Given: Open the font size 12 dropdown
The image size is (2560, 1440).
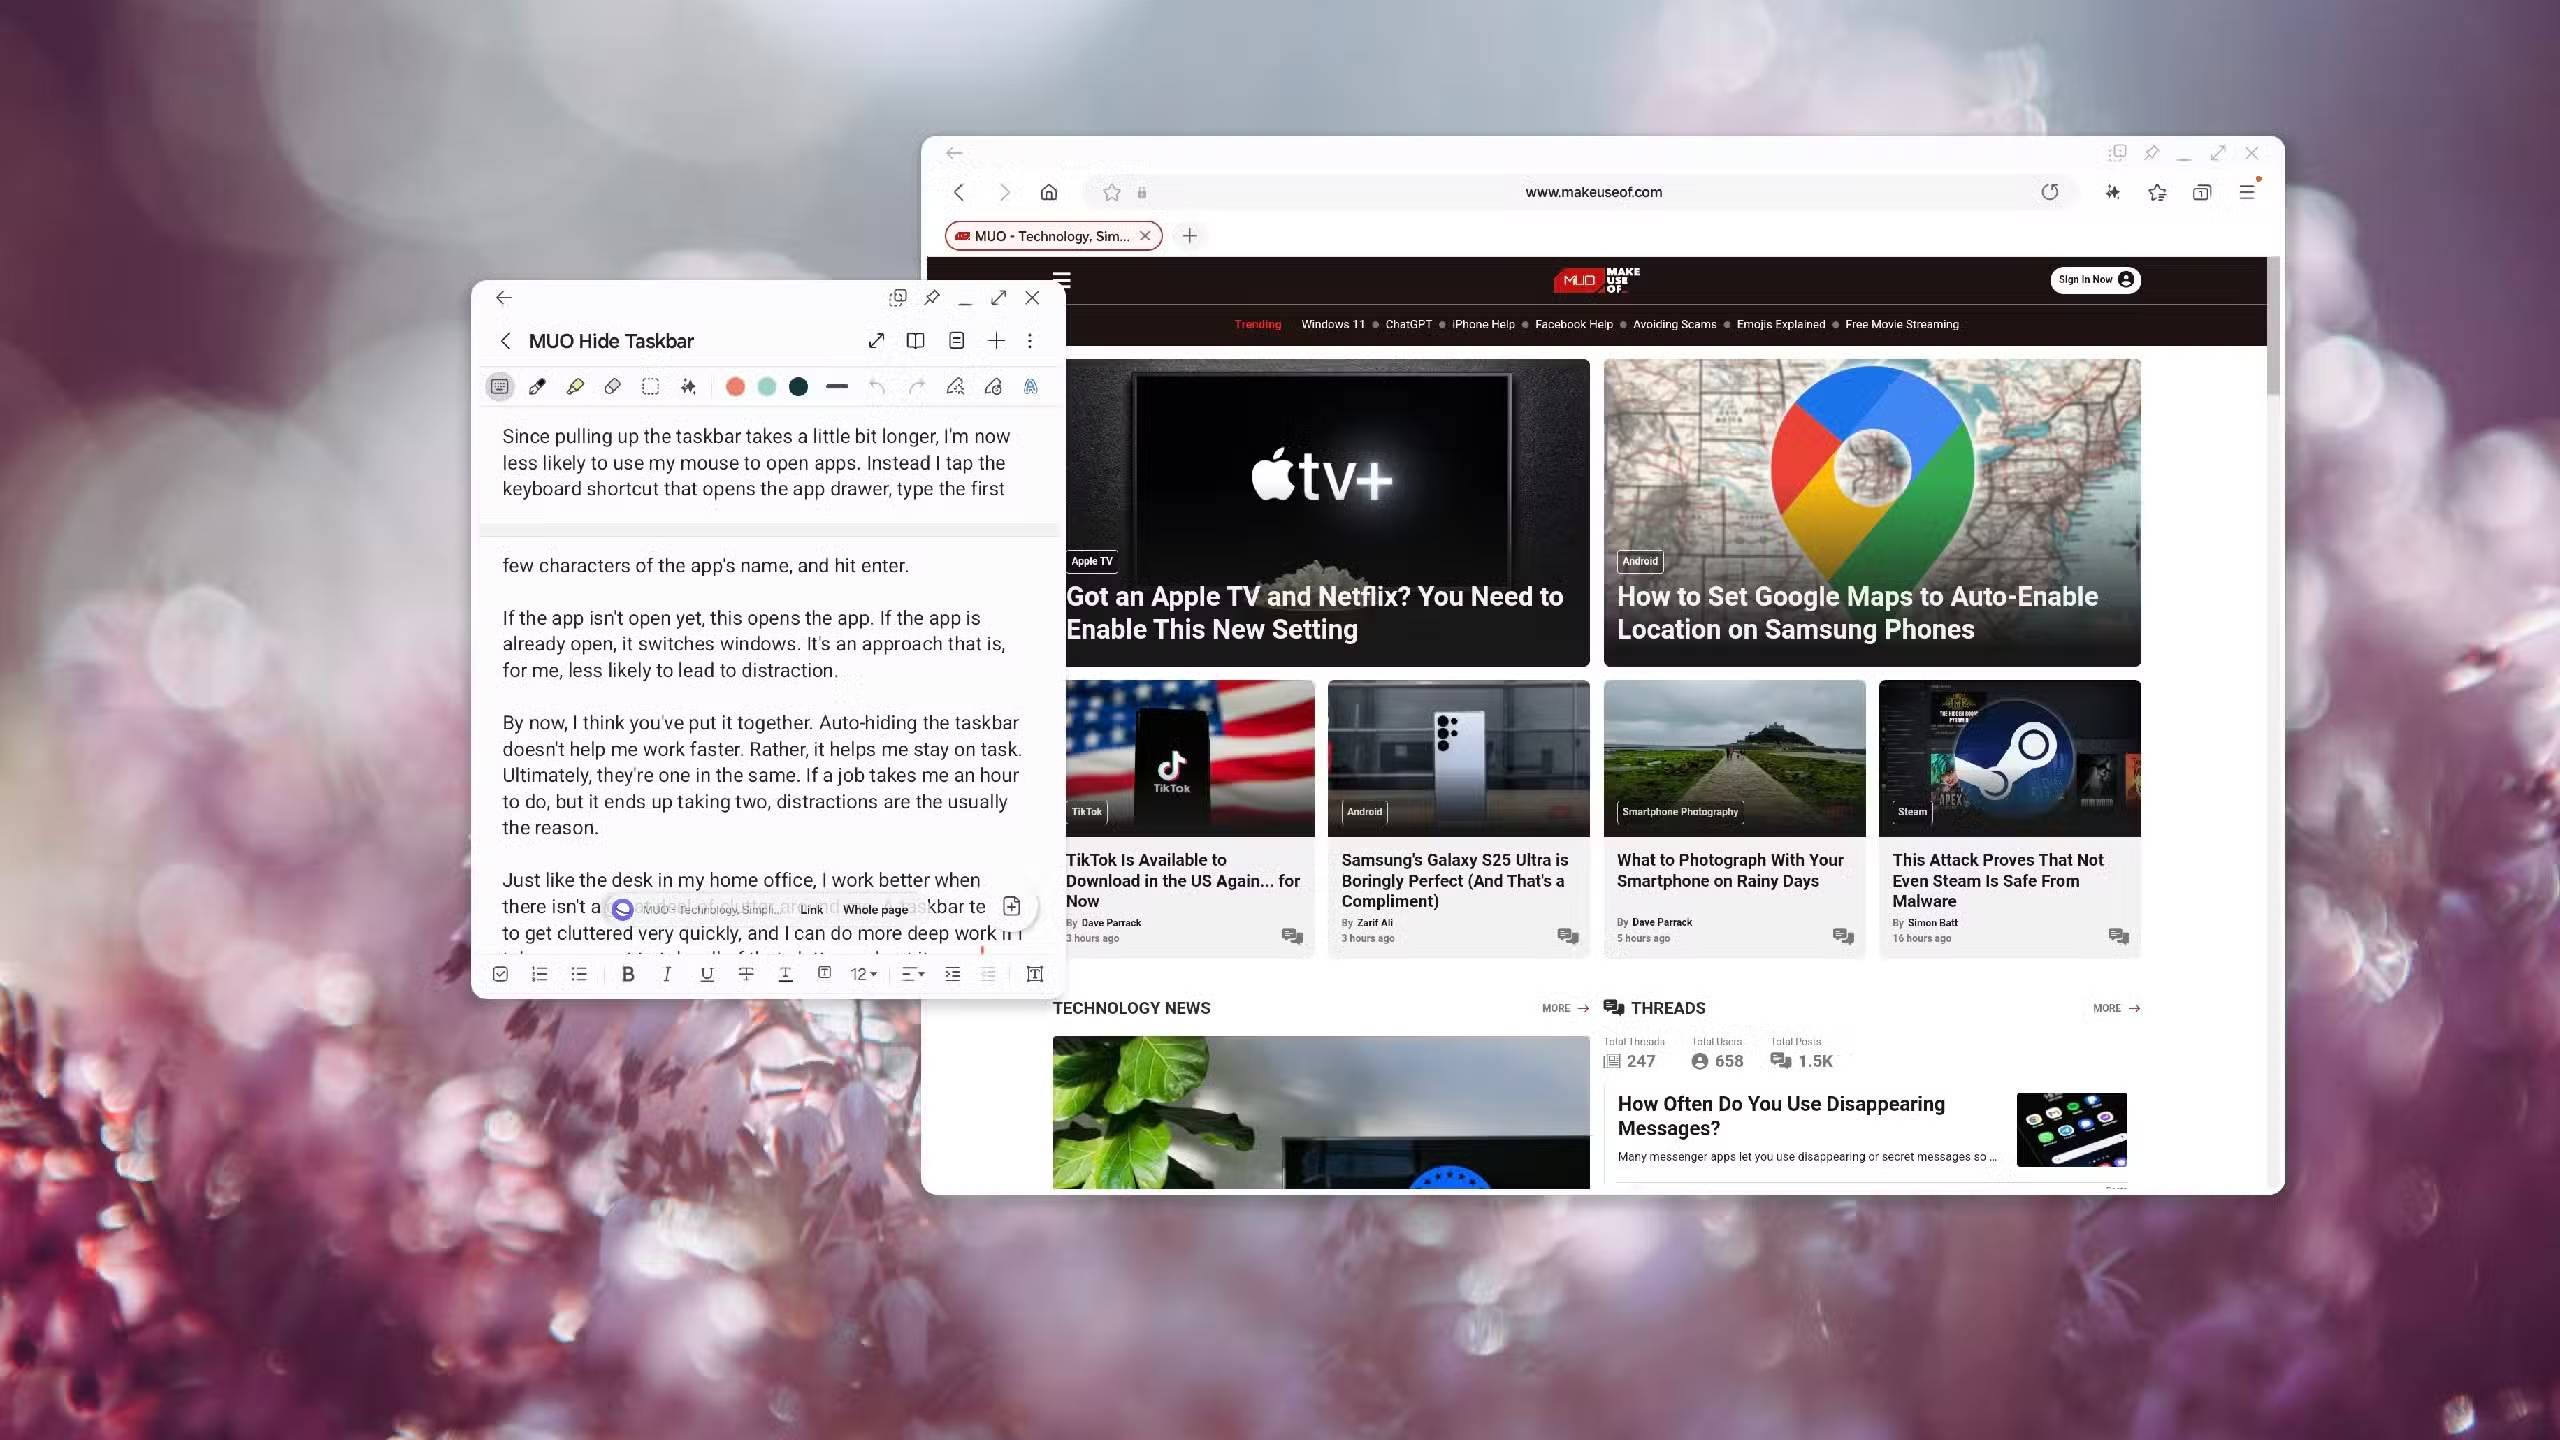Looking at the screenshot, I should (862, 974).
